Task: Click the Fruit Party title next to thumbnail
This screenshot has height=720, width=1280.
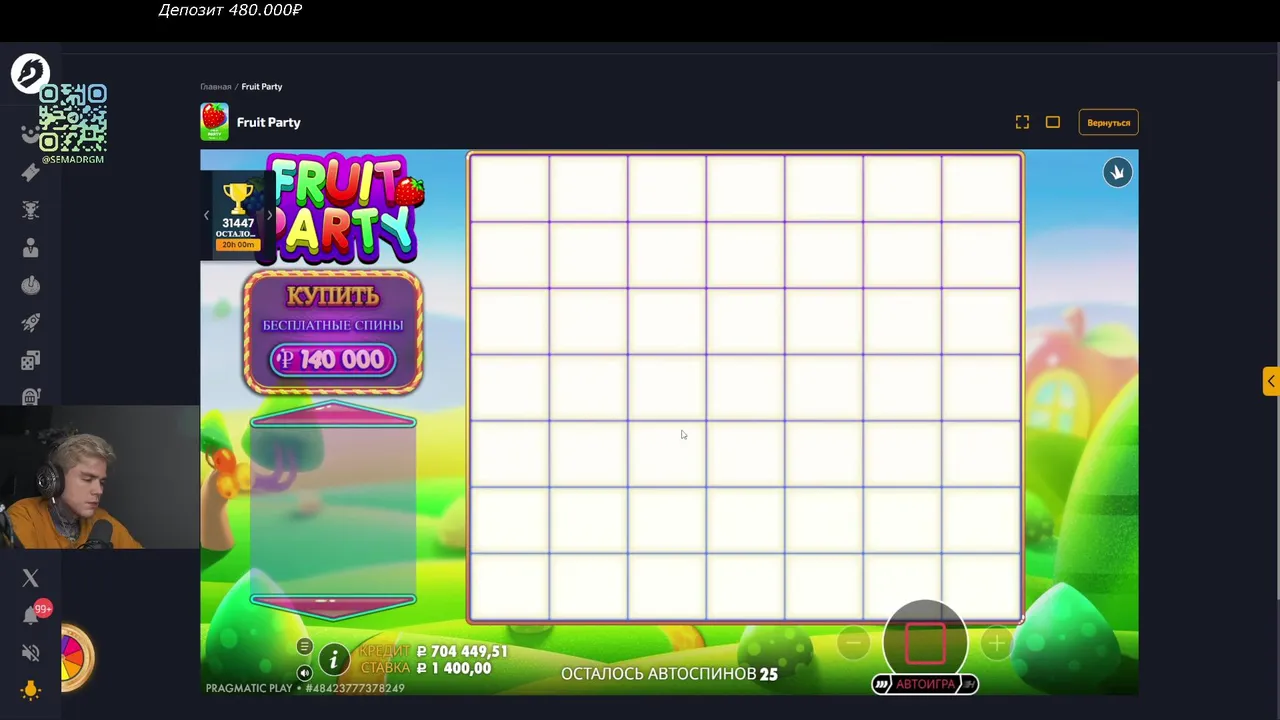Action: pos(269,122)
